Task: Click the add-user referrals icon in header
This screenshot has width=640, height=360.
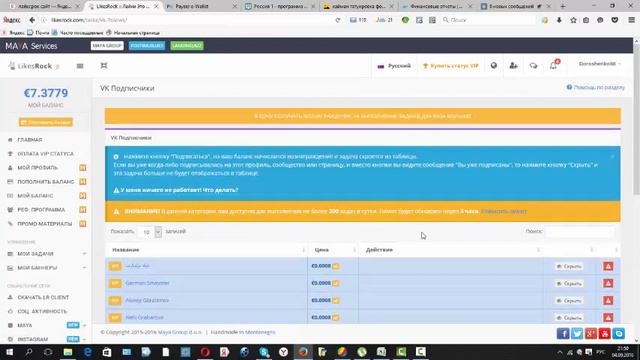Action: tap(513, 65)
